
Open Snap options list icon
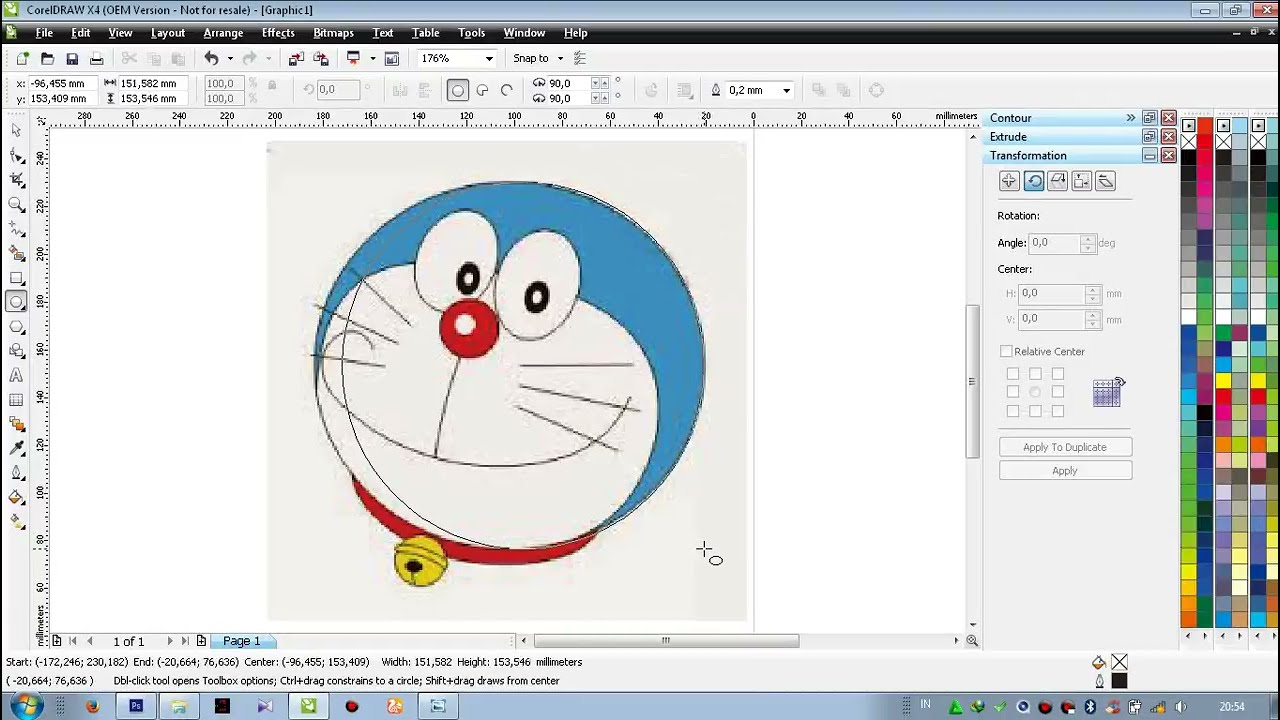[x=580, y=59]
